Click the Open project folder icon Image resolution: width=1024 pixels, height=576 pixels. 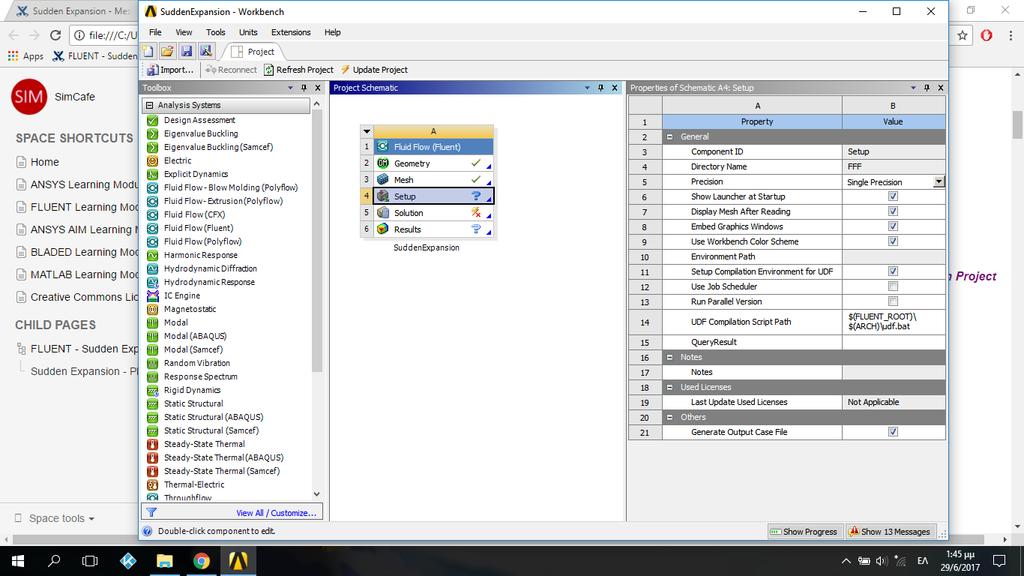click(167, 52)
